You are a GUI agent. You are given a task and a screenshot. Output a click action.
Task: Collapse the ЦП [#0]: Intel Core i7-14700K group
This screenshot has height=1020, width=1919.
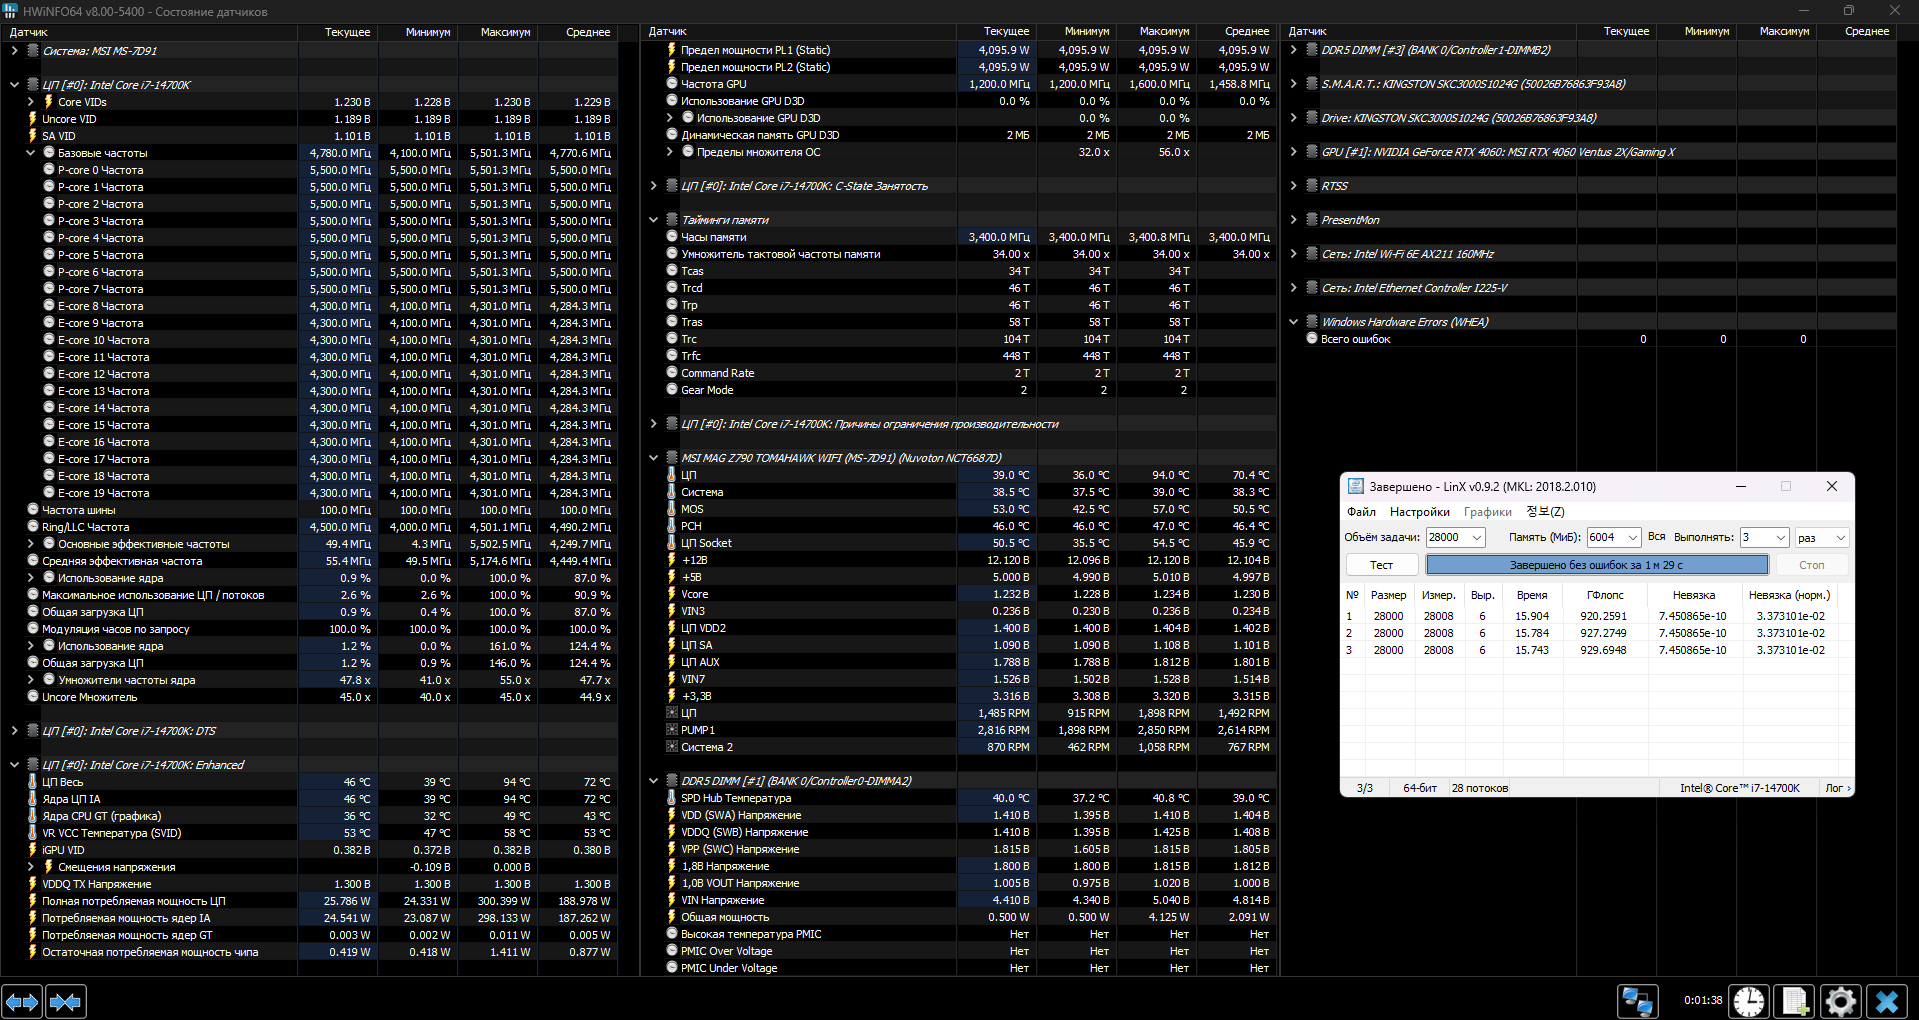tap(14, 85)
